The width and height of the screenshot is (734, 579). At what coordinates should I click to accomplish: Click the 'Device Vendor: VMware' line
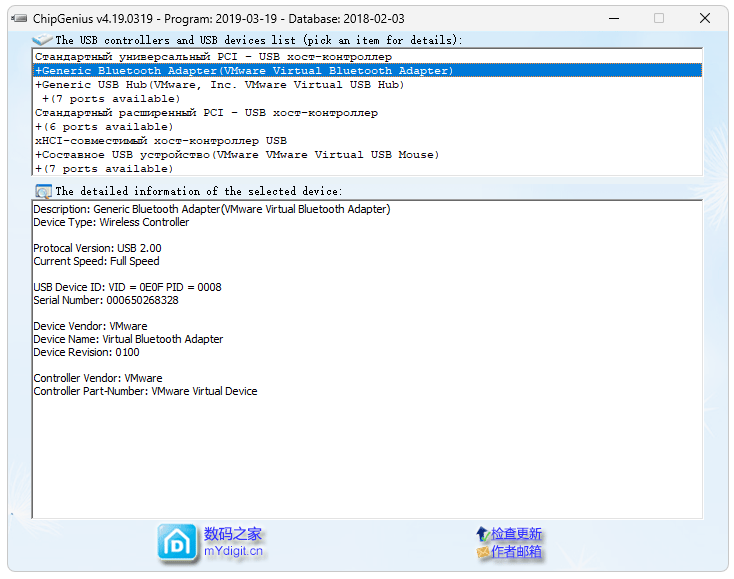[x=90, y=326]
